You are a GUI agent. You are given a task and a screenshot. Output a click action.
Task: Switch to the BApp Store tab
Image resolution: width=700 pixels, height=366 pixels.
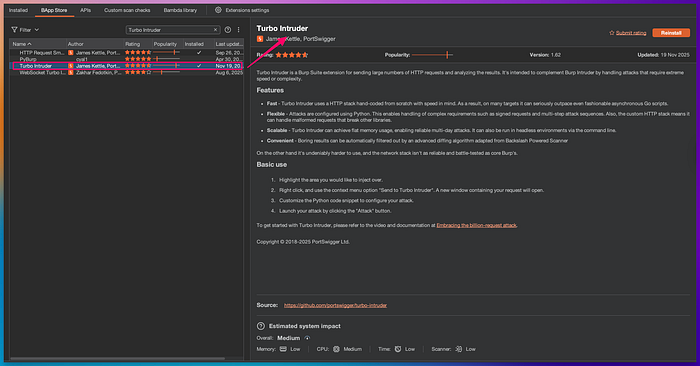coord(54,10)
